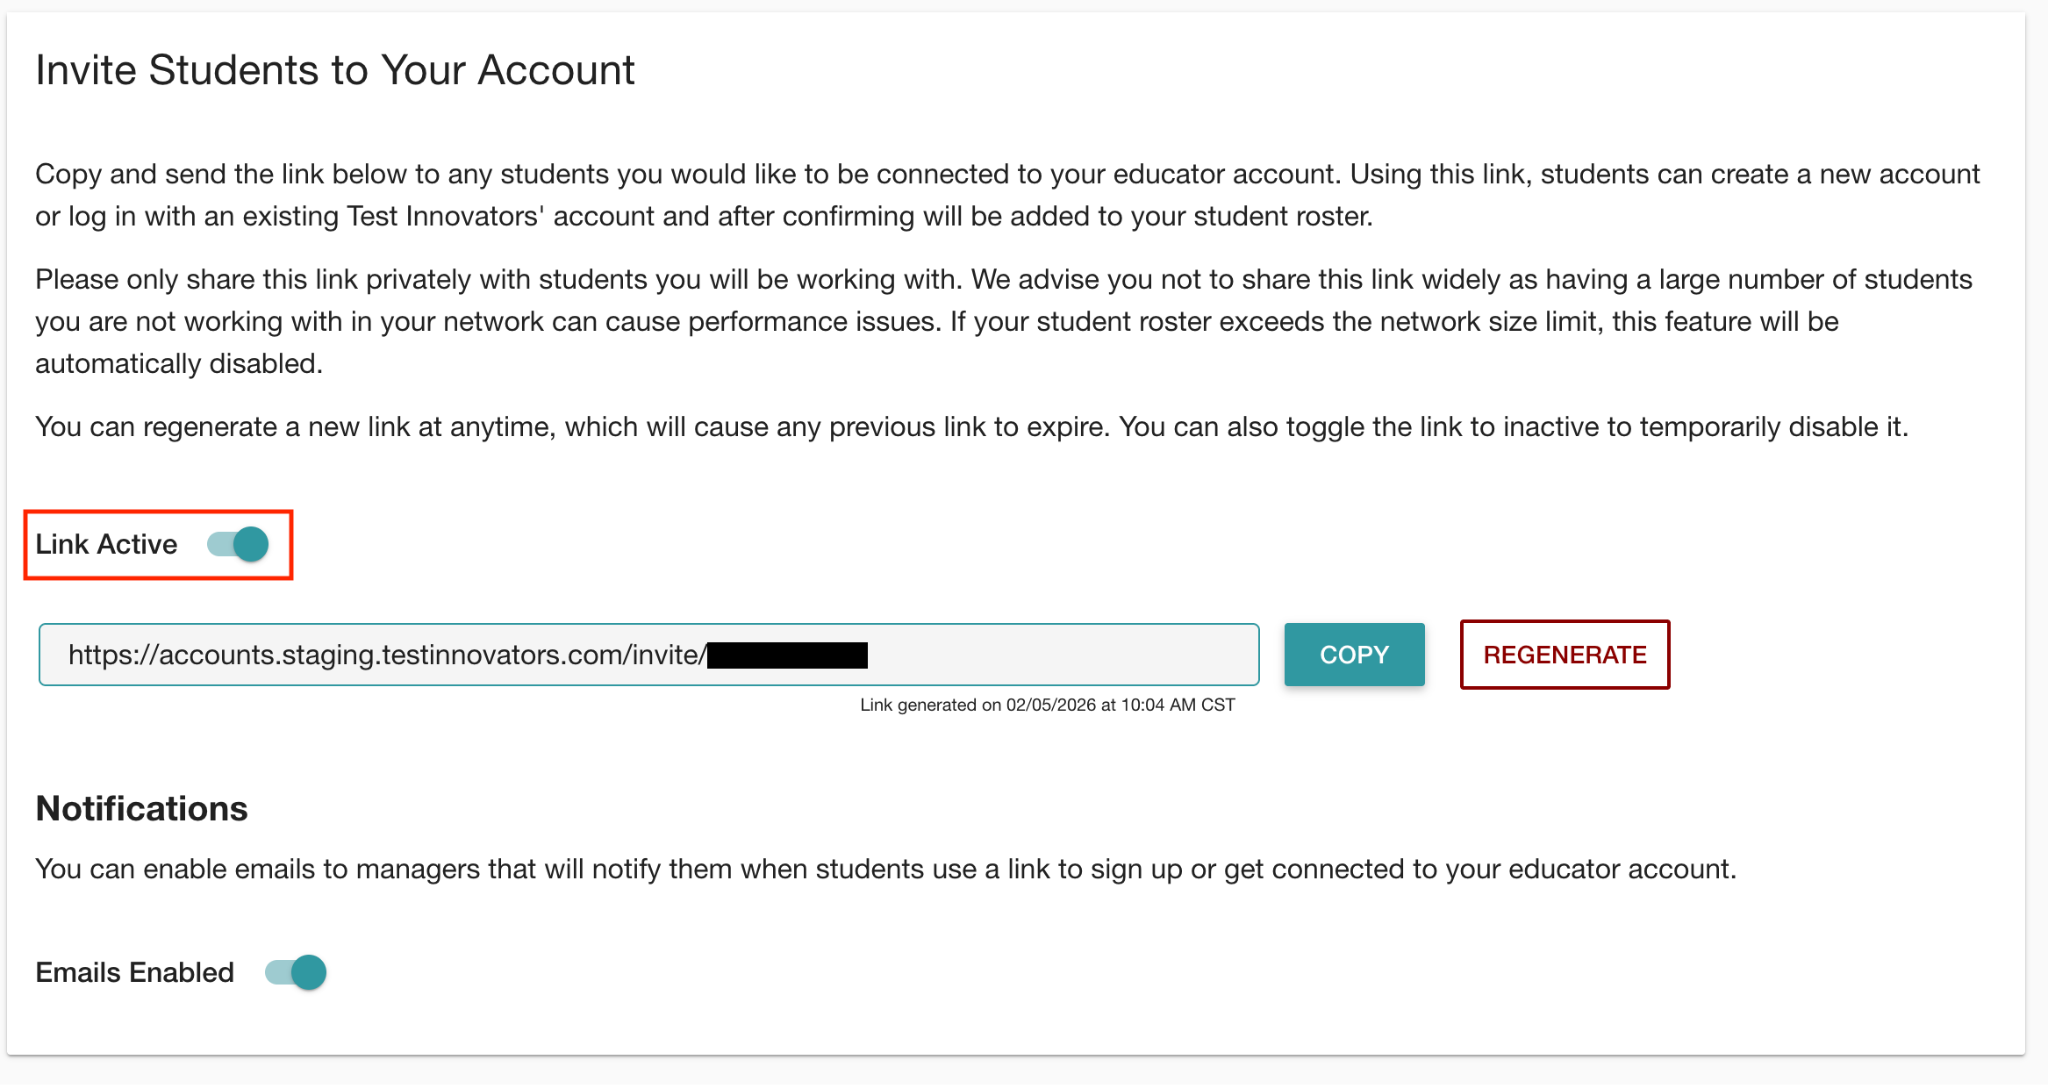Click the 'Link Active' label text
Viewport: 2048px width, 1085px height.
[106, 544]
